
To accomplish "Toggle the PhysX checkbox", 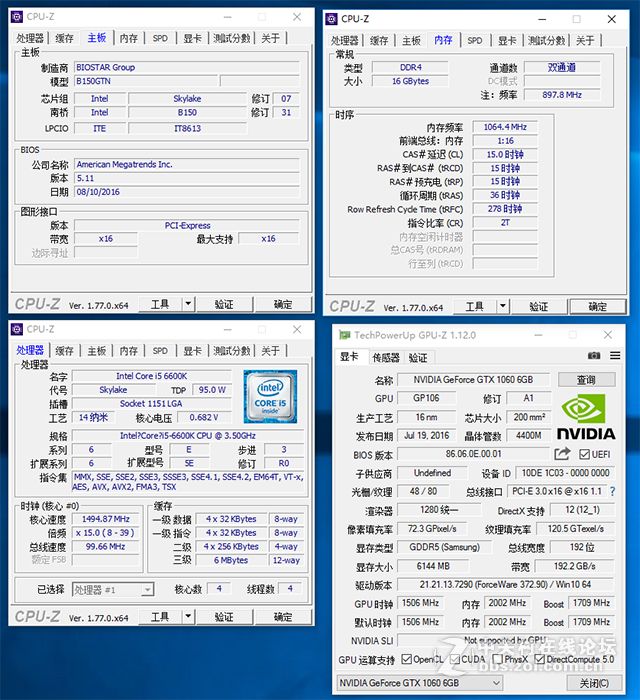I will coord(497,659).
